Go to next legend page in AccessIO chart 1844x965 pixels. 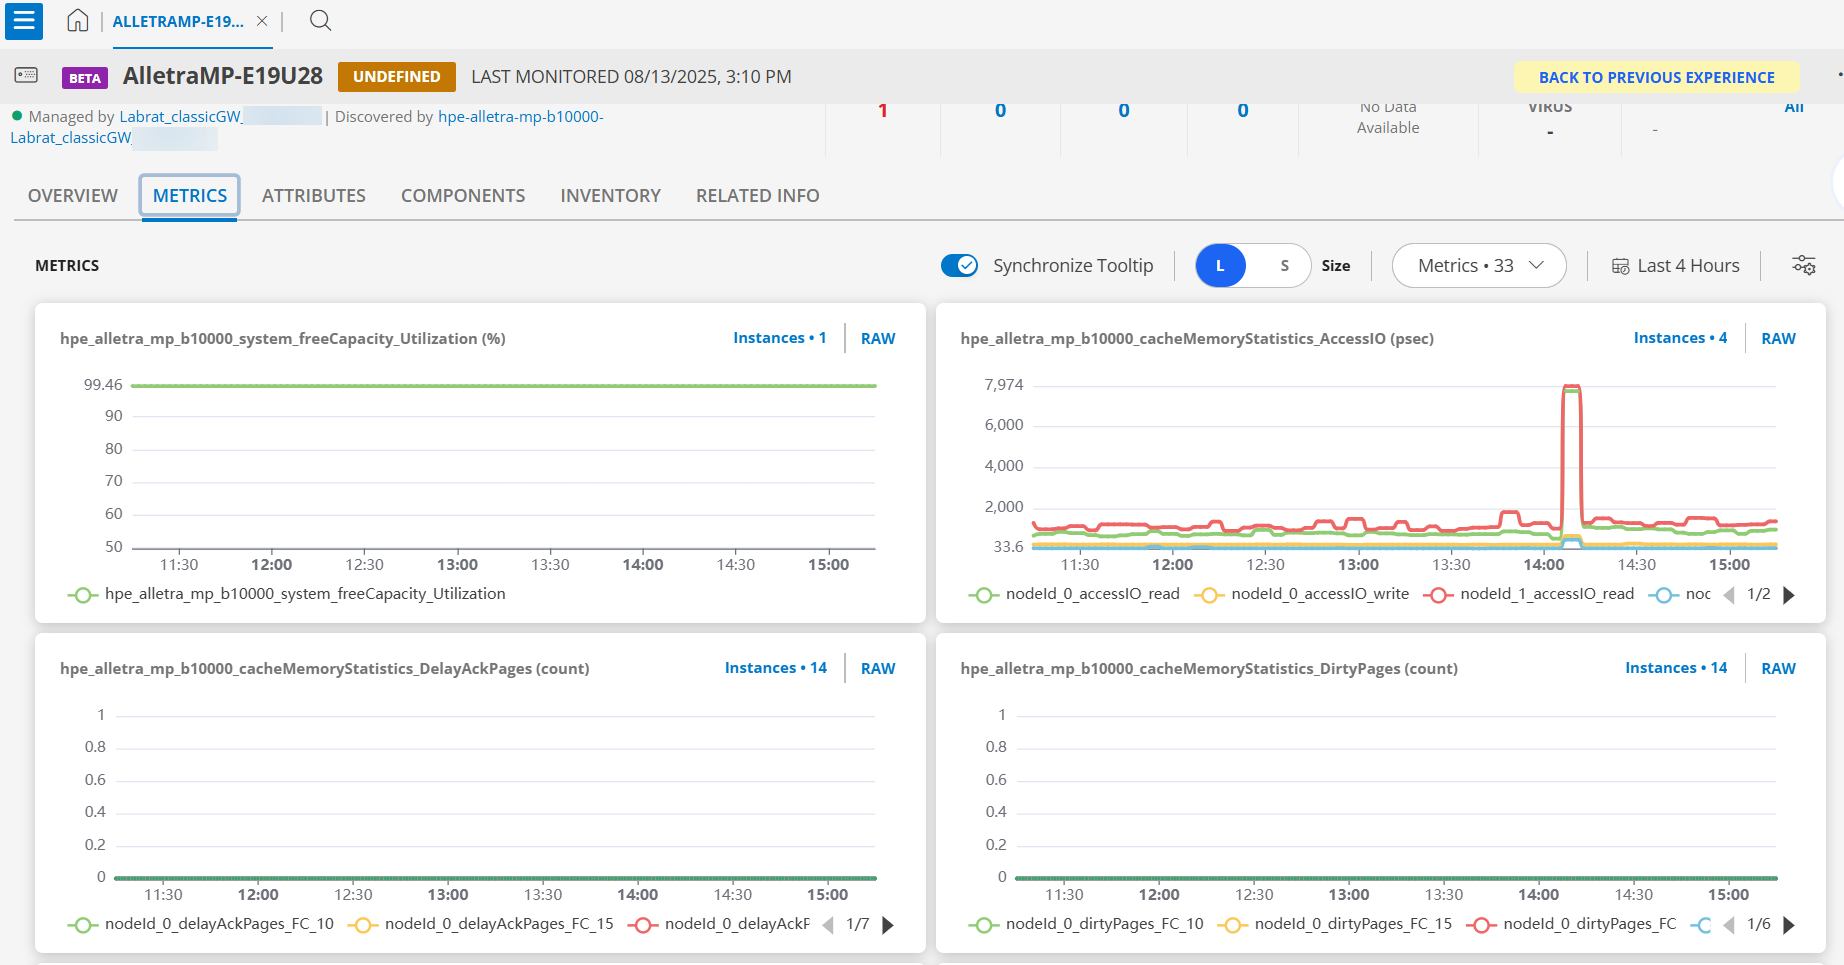point(1789,595)
